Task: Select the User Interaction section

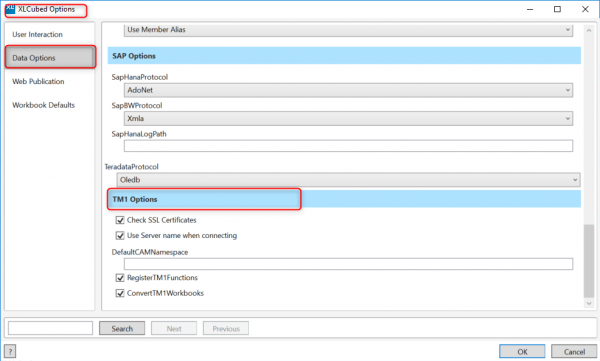Action: pos(38,34)
